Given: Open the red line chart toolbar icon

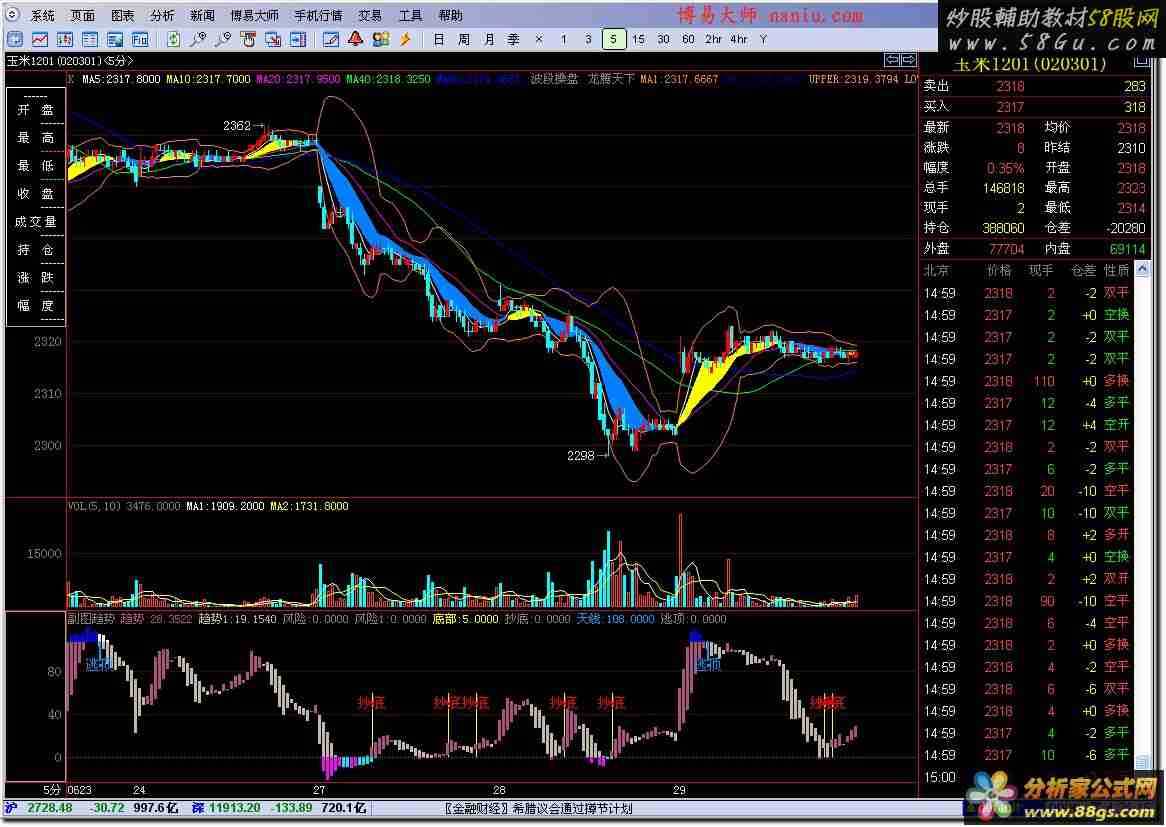Looking at the screenshot, I should click(x=40, y=39).
